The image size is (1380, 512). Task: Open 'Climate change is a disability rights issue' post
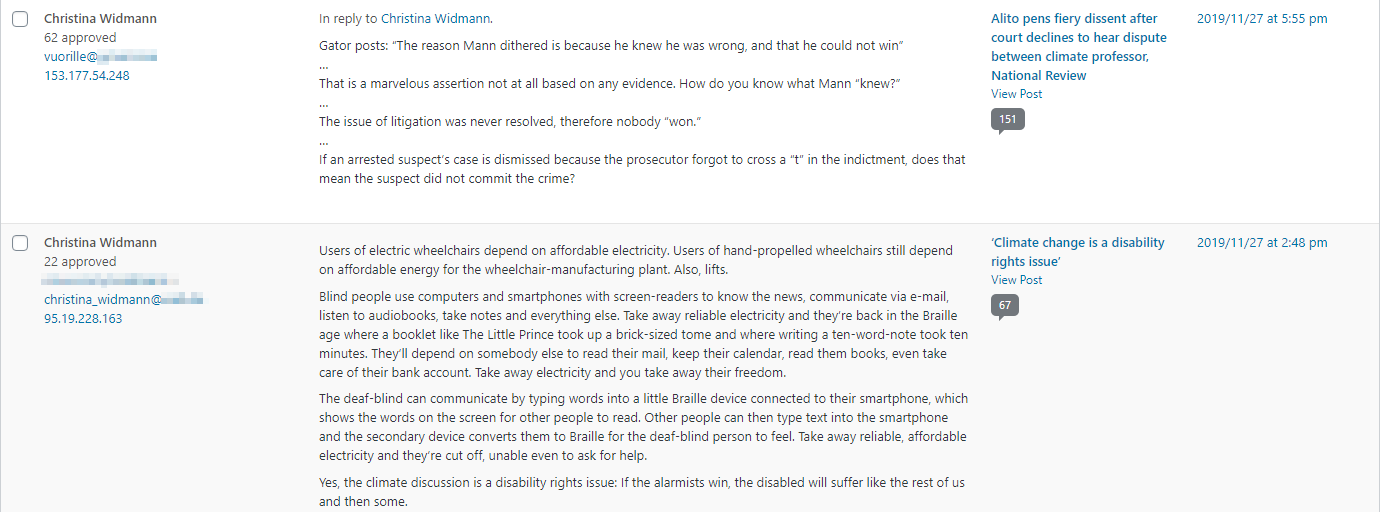1077,252
